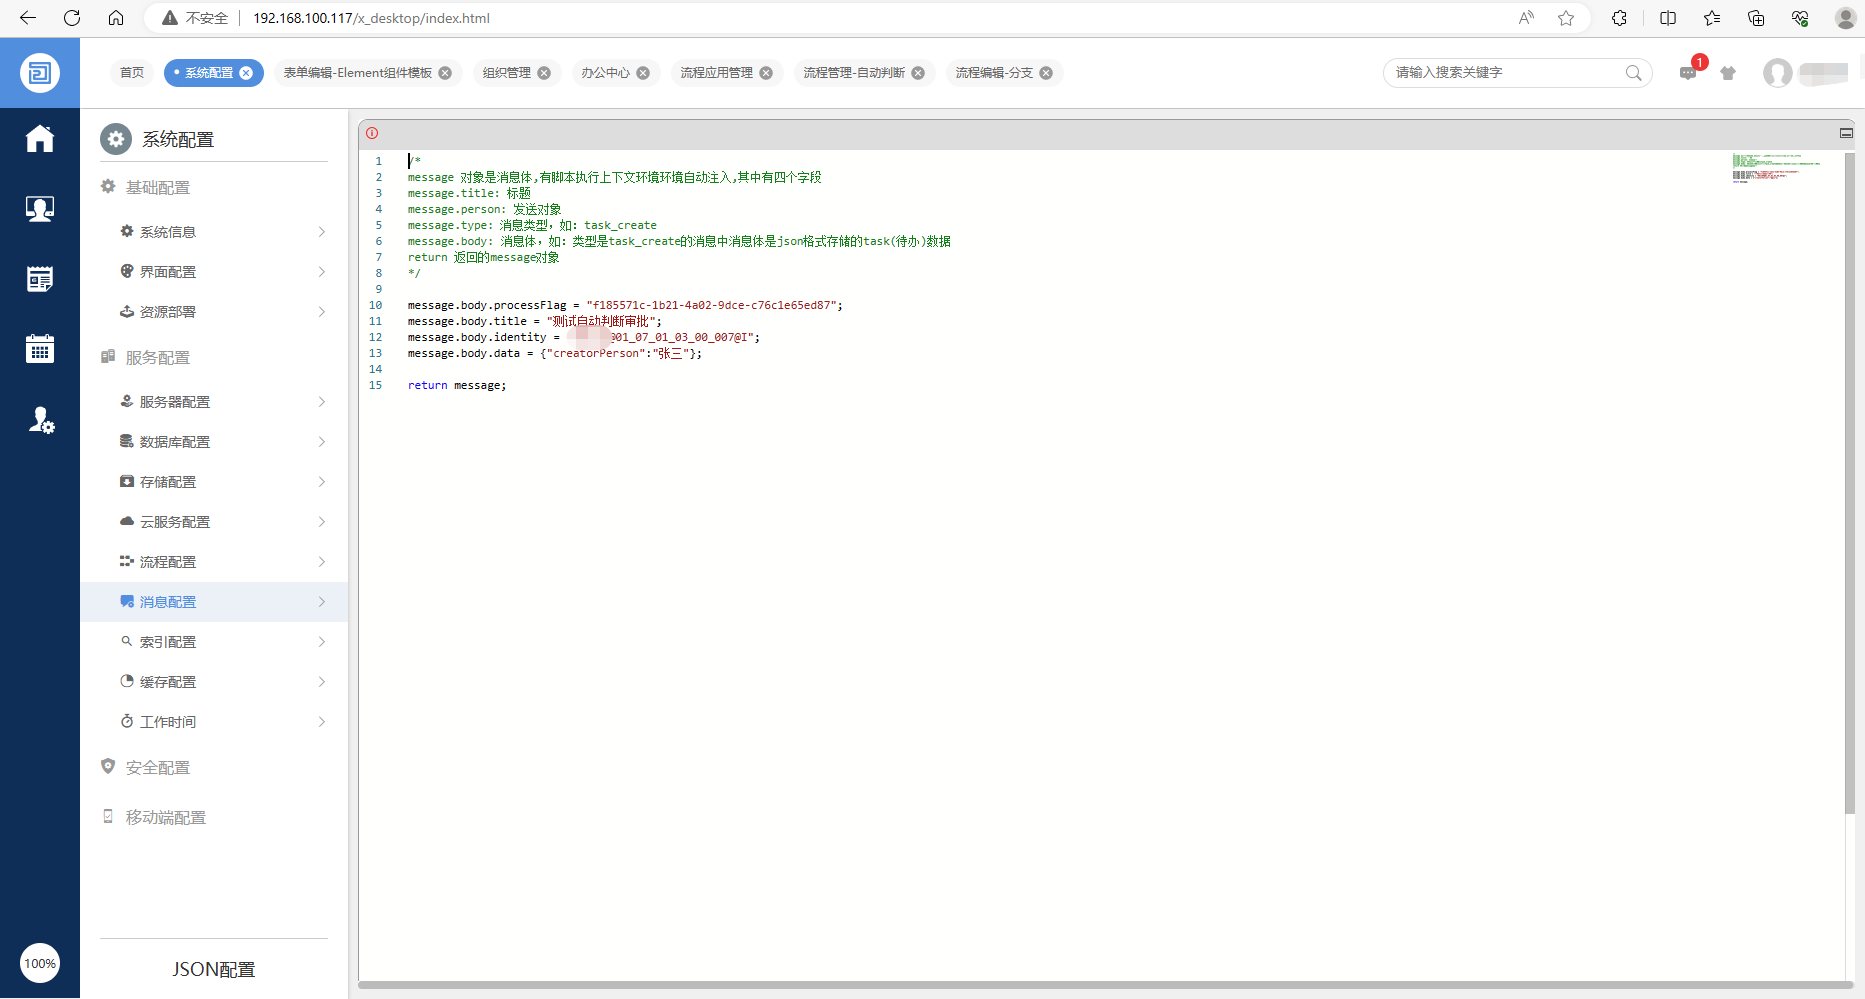Toggle browser split screen icon
Image resolution: width=1865 pixels, height=999 pixels.
[1668, 18]
